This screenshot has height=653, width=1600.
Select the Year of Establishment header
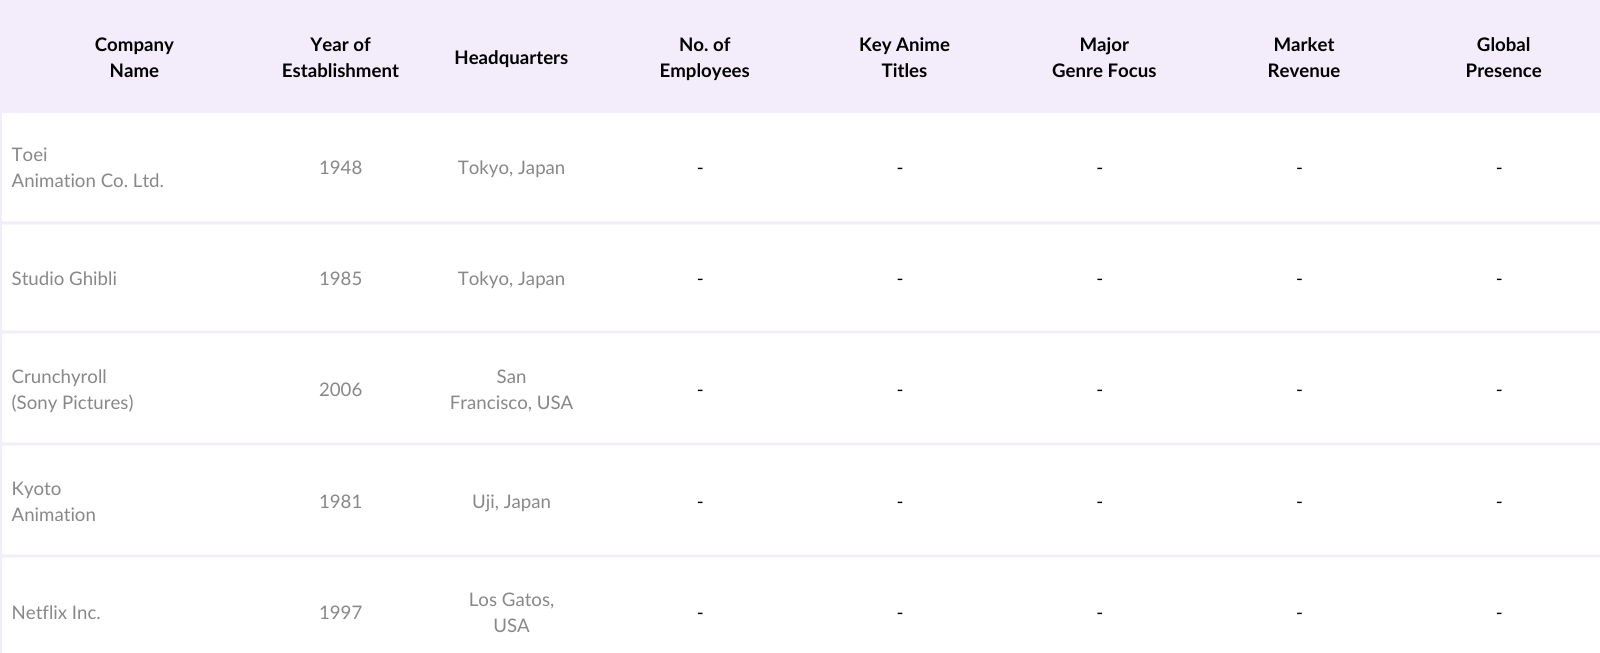coord(340,57)
